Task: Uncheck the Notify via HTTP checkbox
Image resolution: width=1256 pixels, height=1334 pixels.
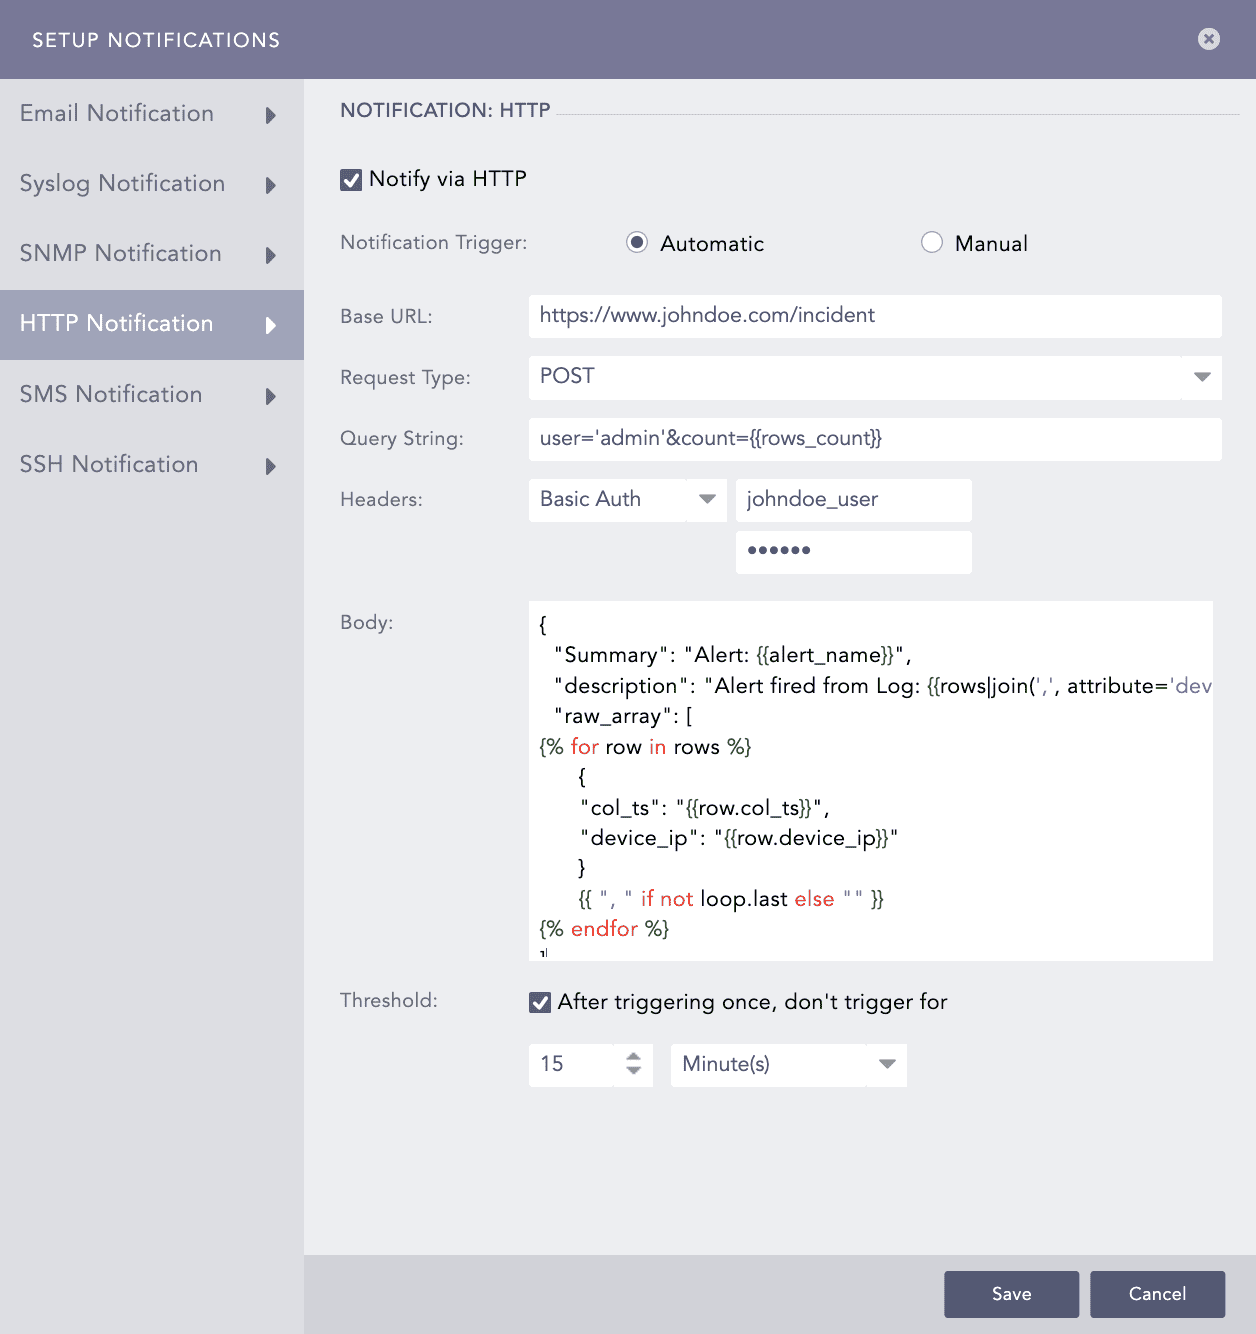Action: point(351,180)
